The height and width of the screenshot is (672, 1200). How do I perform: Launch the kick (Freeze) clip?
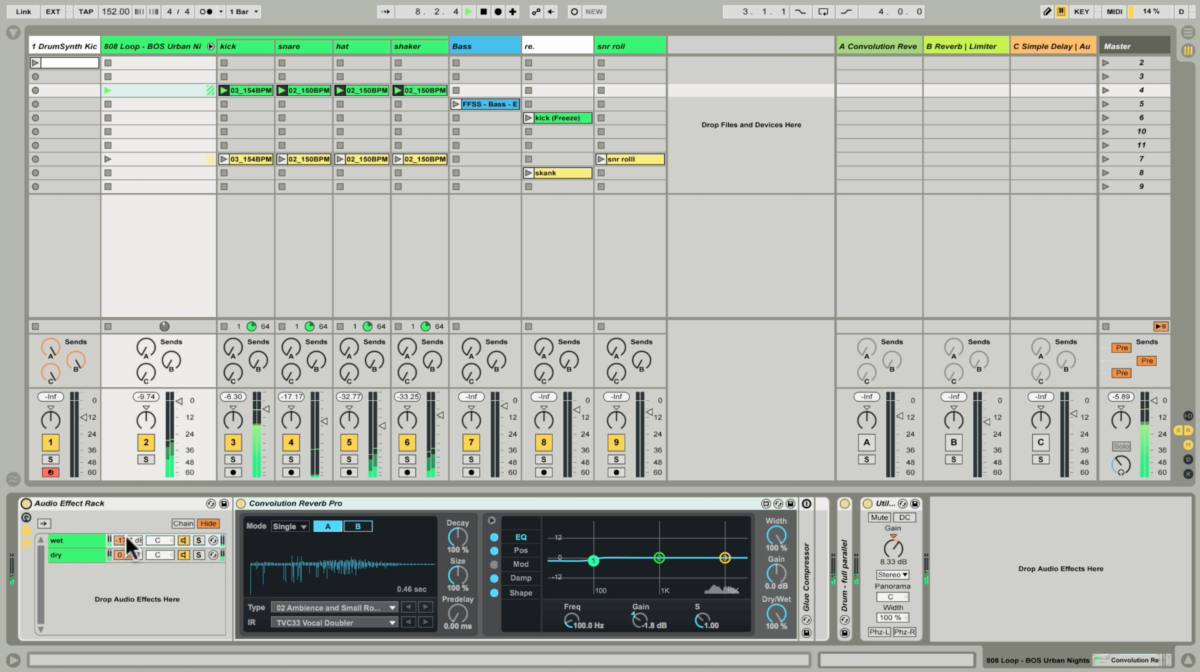pyautogui.click(x=528, y=118)
